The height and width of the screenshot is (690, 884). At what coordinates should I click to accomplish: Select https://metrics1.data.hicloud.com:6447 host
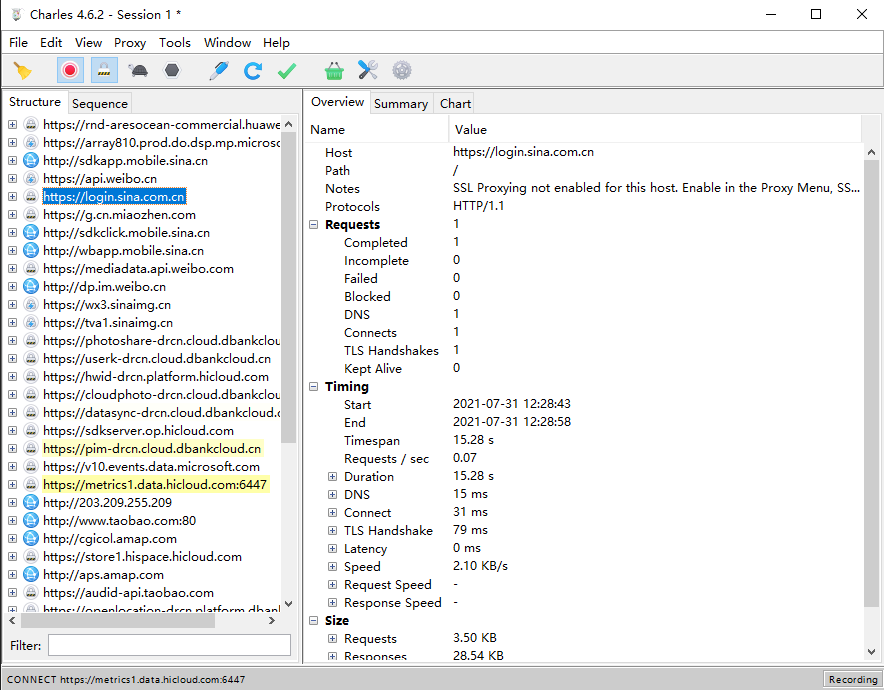tap(155, 485)
